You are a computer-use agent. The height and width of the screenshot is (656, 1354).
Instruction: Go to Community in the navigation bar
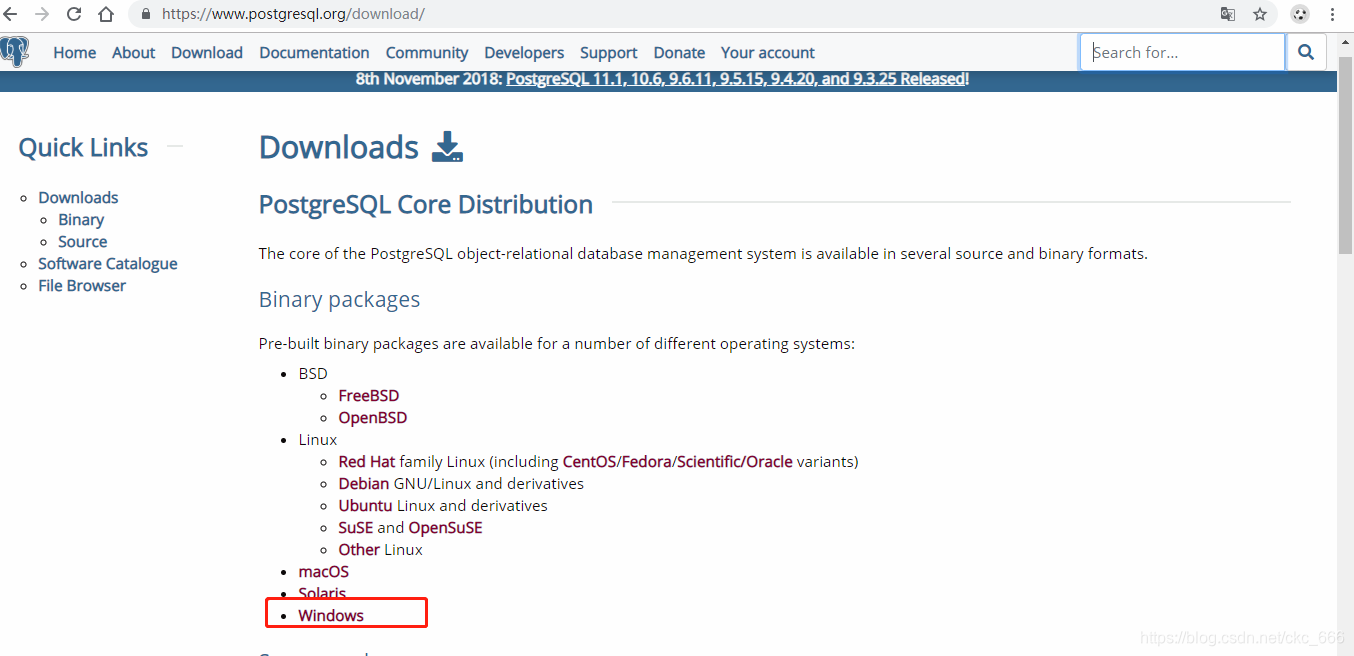427,53
